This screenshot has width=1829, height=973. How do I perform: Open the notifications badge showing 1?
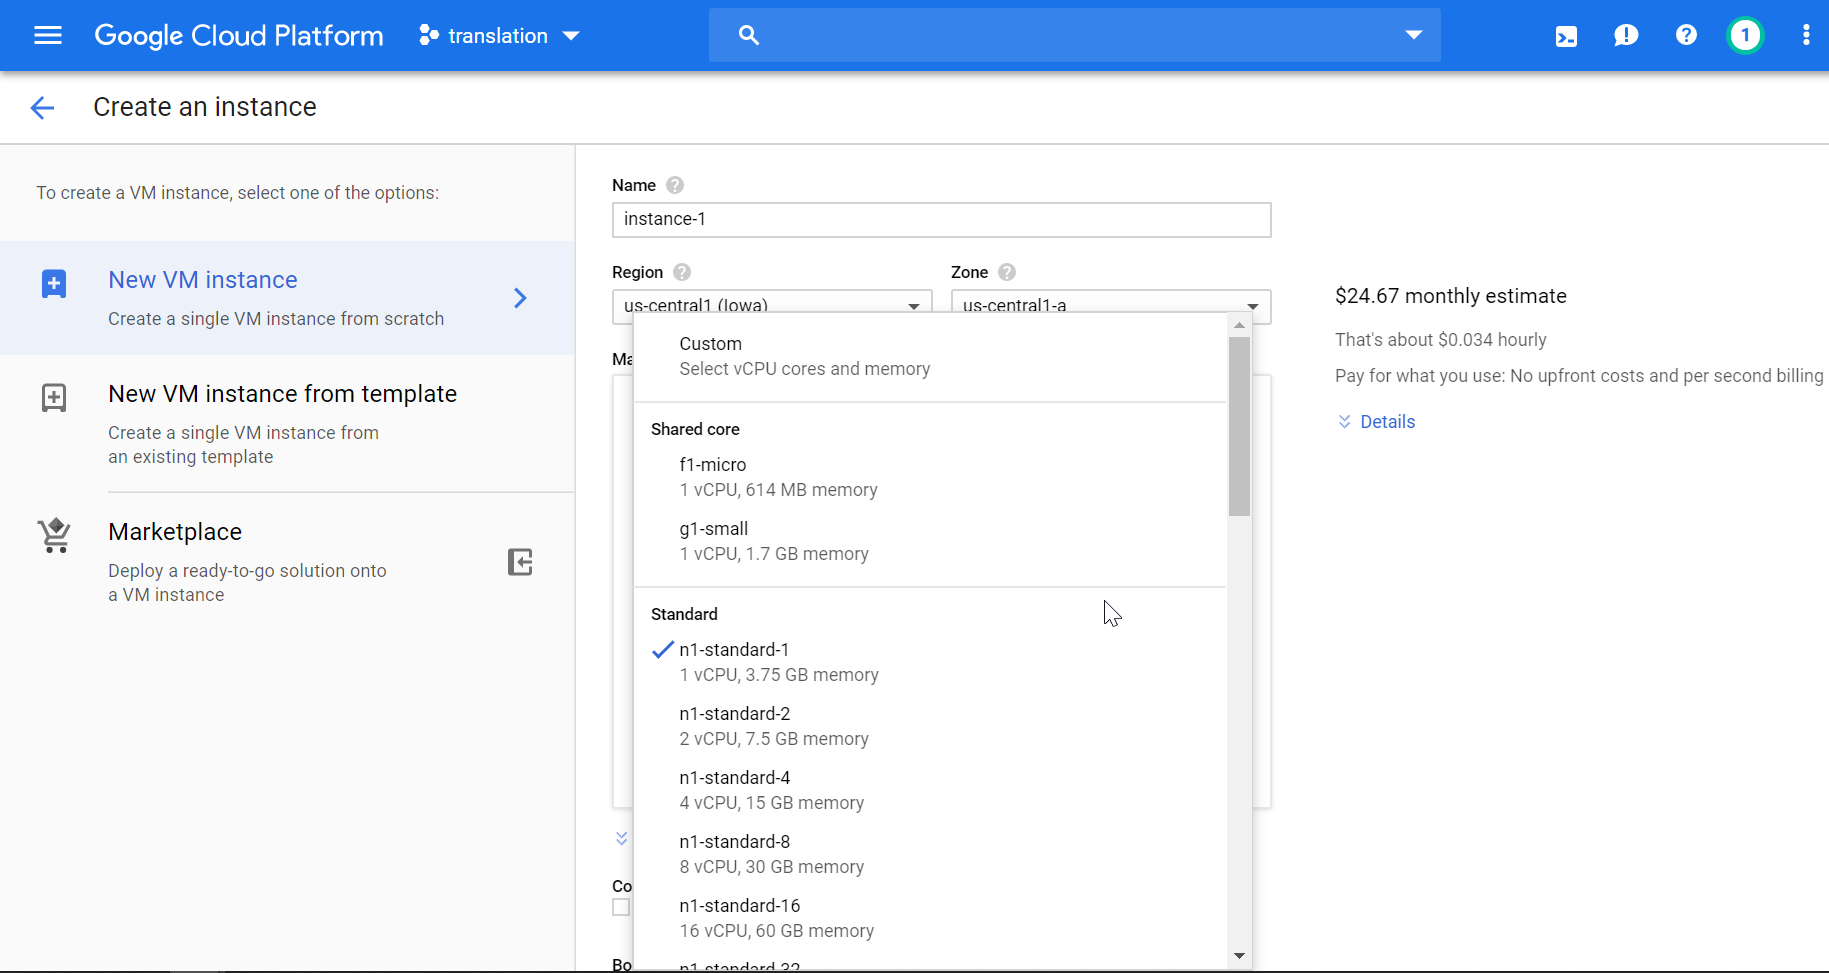tap(1745, 36)
